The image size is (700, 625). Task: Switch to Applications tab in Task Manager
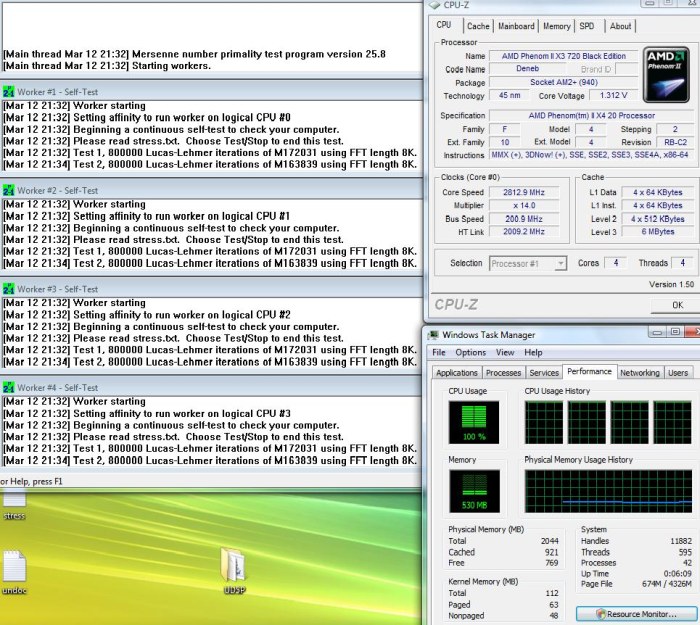tap(457, 373)
